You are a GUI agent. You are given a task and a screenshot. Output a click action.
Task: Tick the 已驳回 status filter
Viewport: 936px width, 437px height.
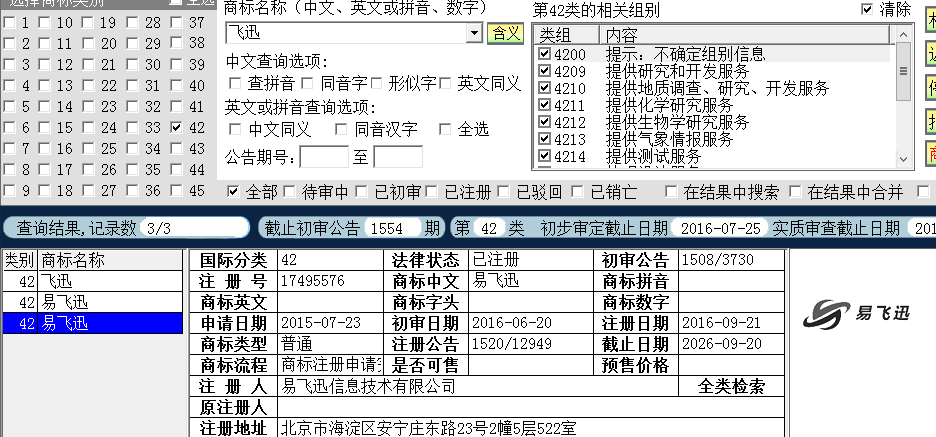[503, 192]
